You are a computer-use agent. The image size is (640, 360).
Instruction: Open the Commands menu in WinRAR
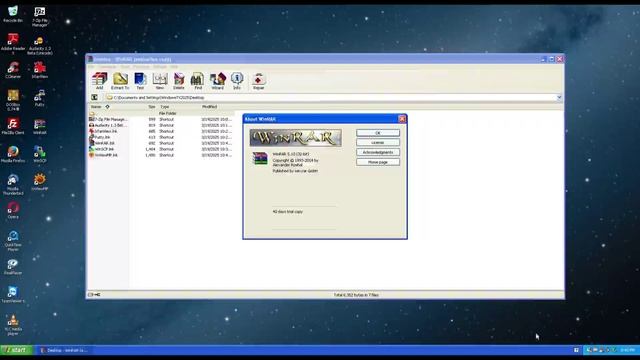[x=107, y=67]
